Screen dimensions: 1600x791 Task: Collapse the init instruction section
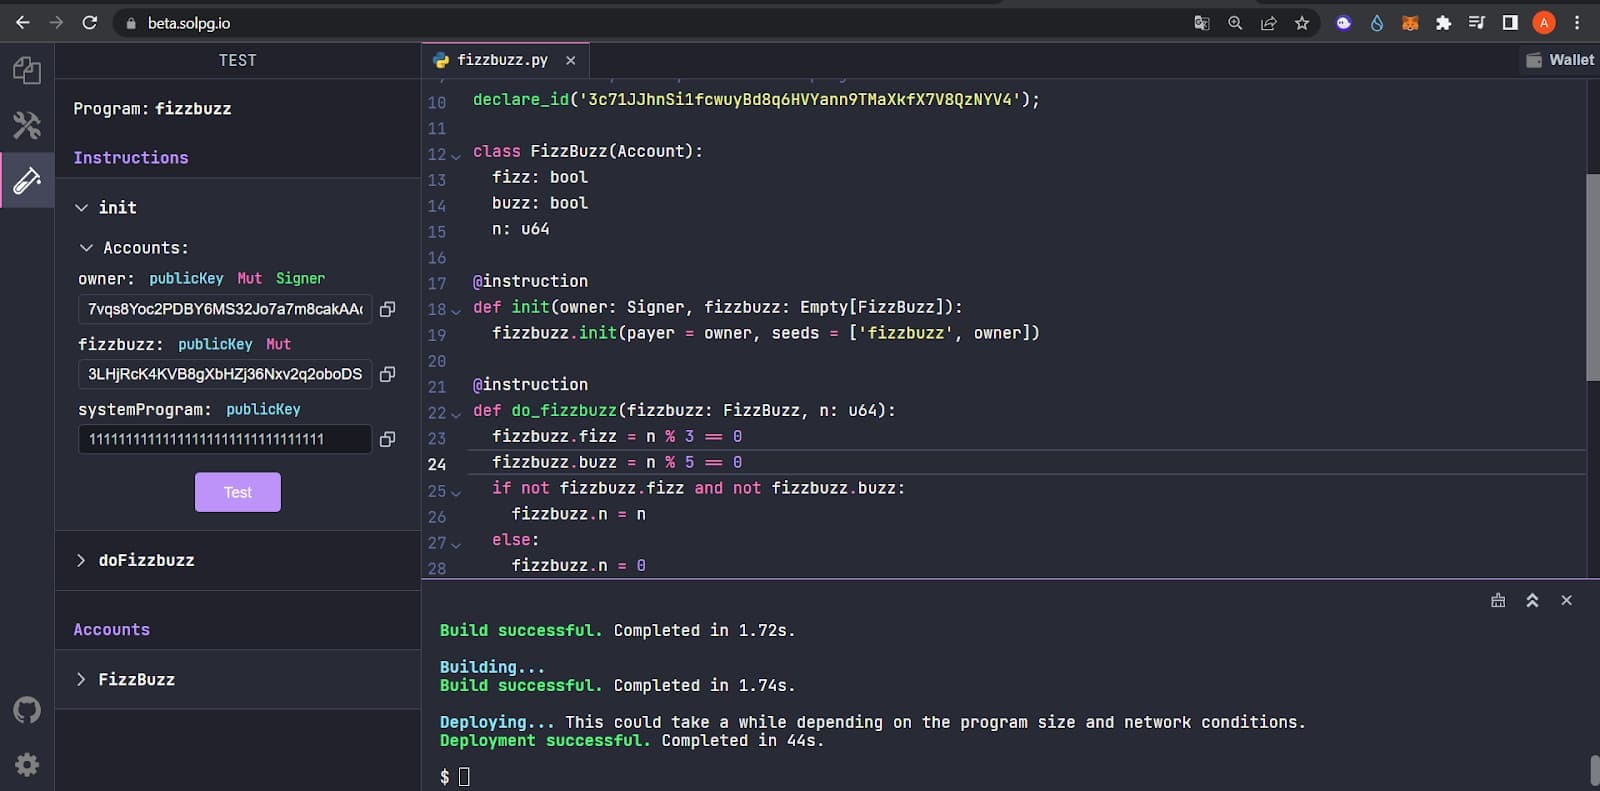tap(82, 208)
